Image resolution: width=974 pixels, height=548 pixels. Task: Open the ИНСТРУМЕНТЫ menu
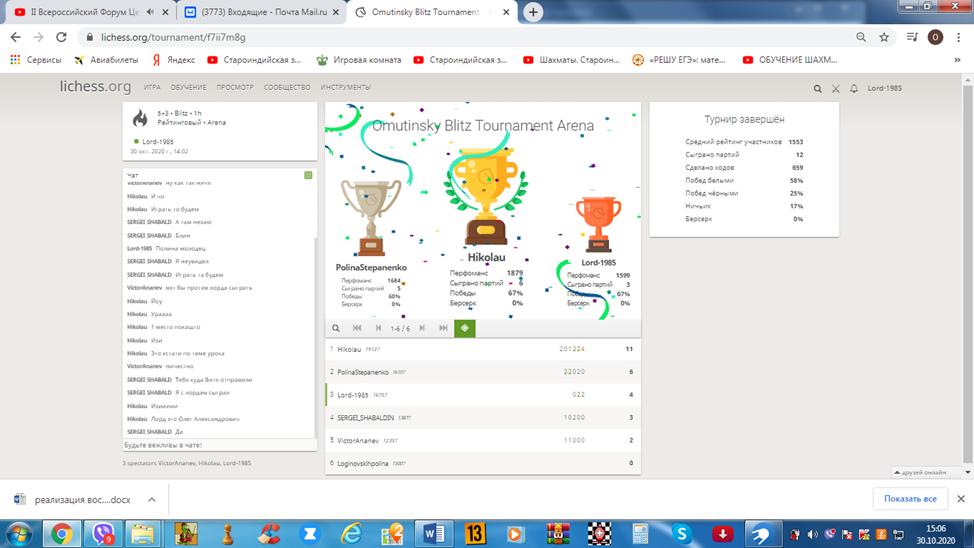[x=346, y=88]
